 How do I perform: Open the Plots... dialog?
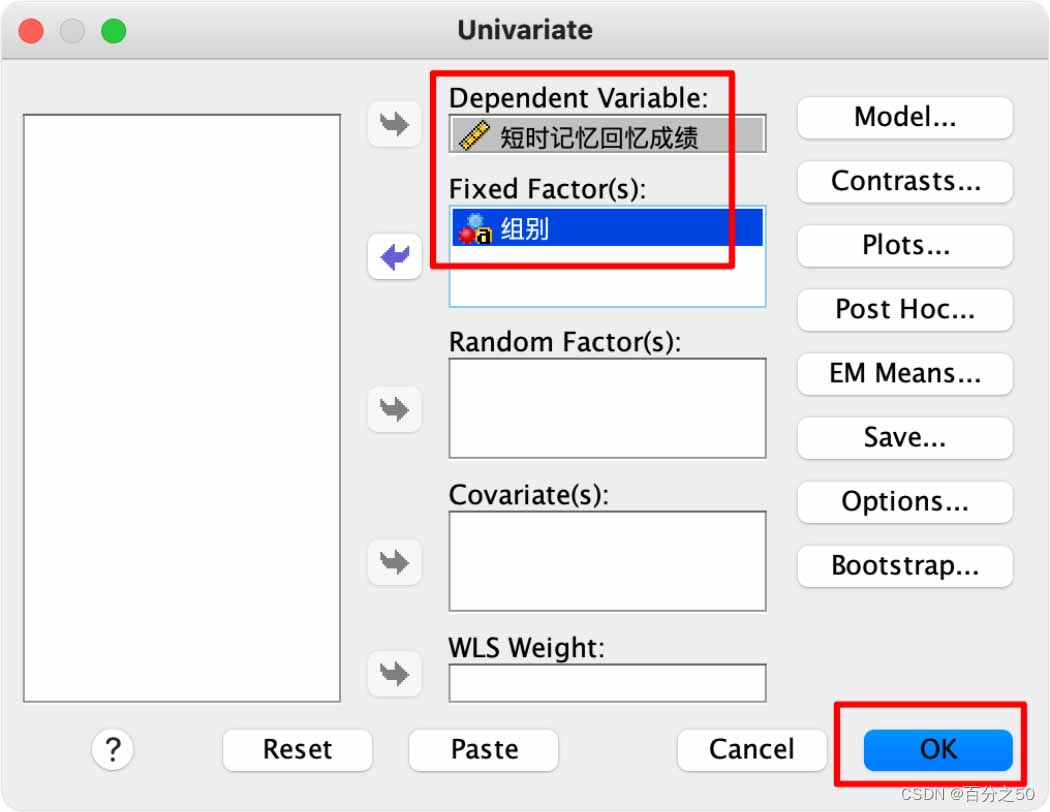905,246
